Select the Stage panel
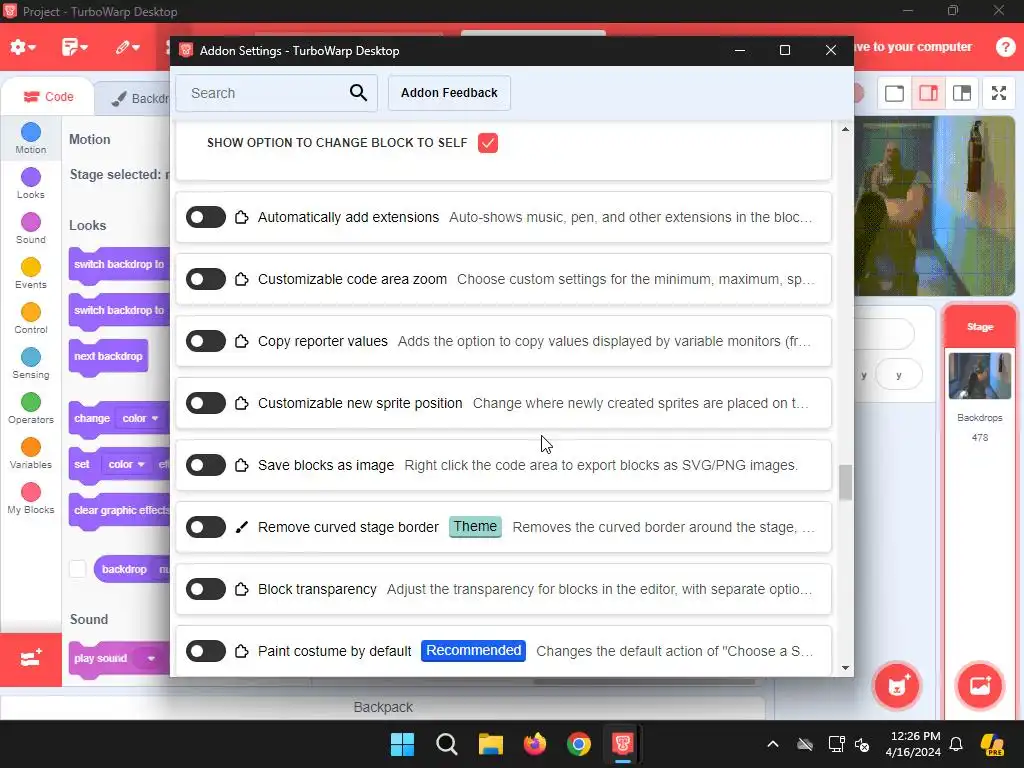1024x768 pixels. pyautogui.click(x=980, y=327)
